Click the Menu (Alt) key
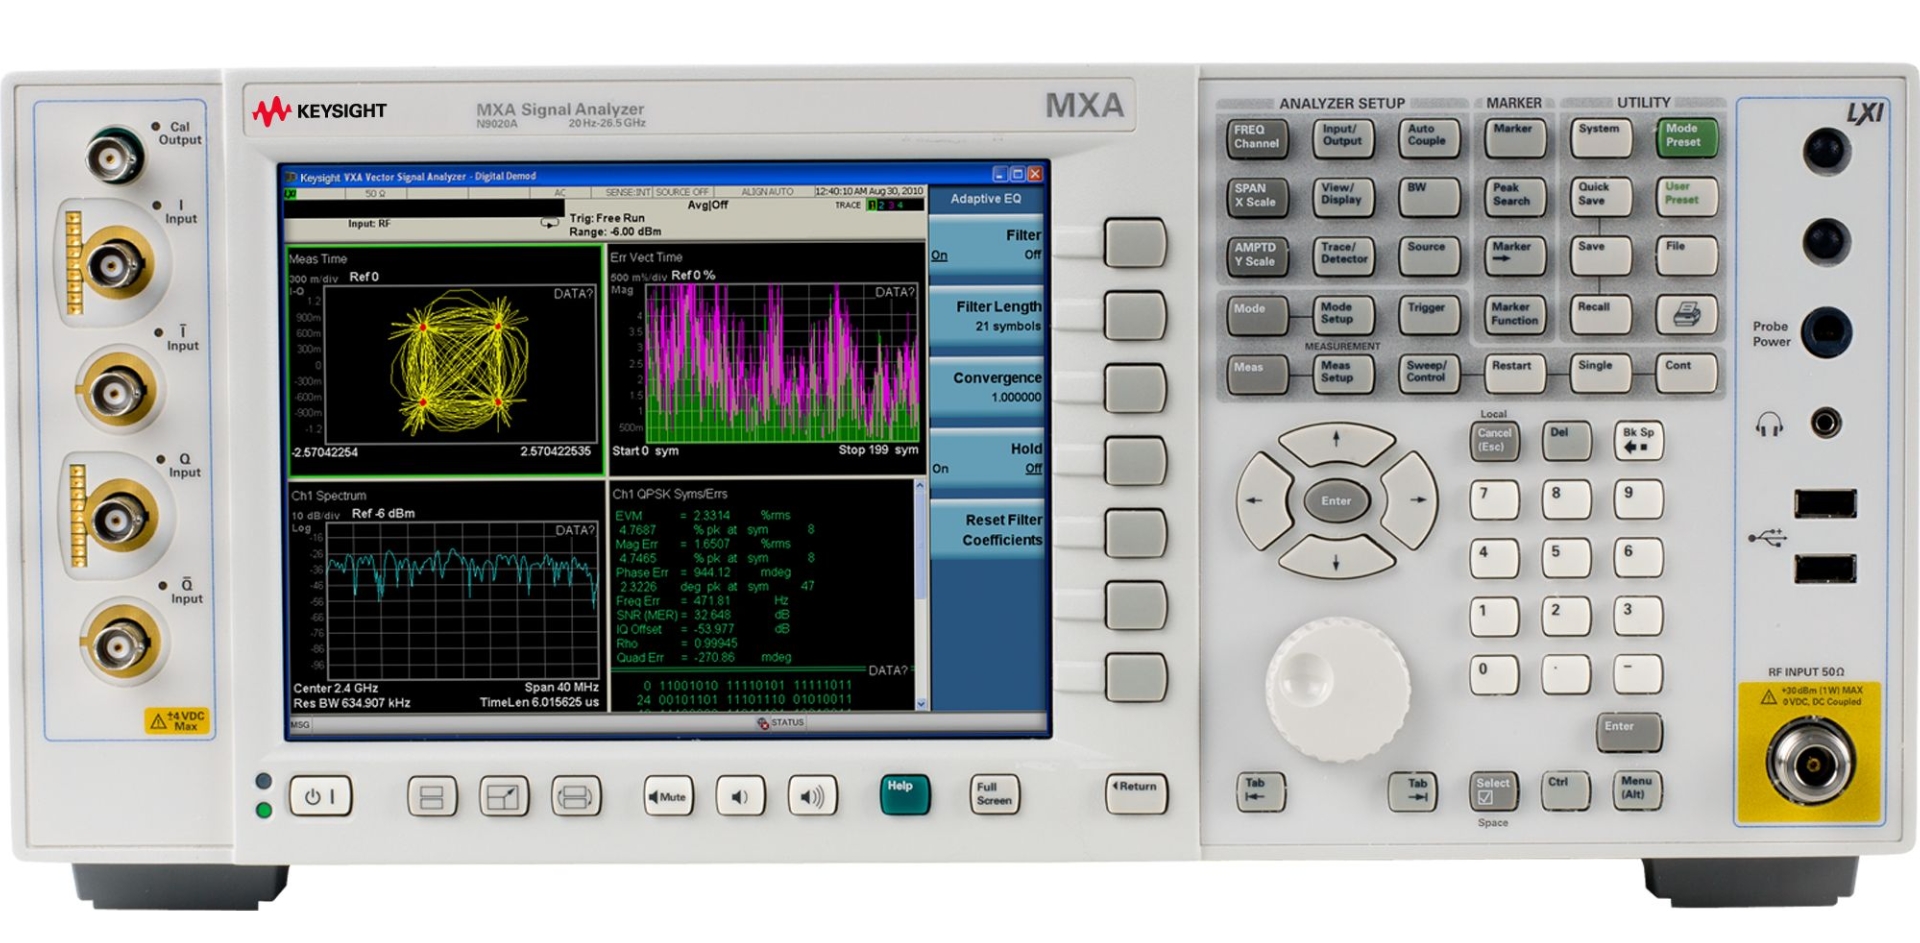1920x943 pixels. [1637, 791]
